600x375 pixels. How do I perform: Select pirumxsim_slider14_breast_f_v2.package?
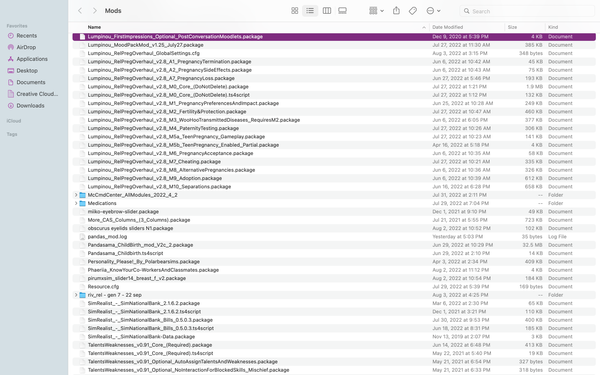point(334,278)
